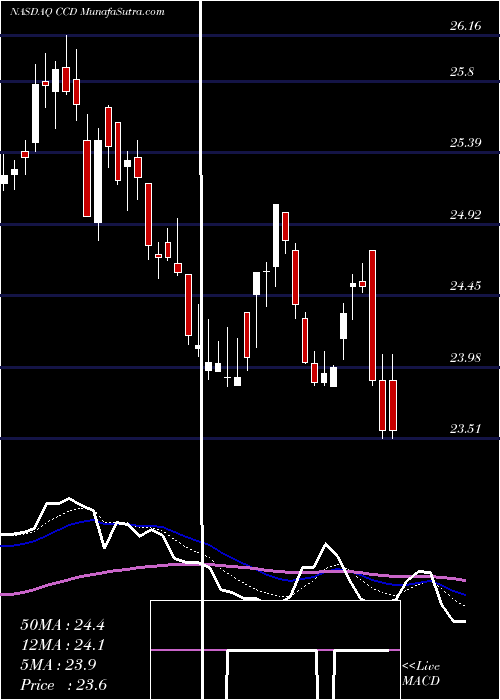The width and height of the screenshot is (500, 700).
Task: Click the 5MA : 23.9 readout
Action: point(58,664)
